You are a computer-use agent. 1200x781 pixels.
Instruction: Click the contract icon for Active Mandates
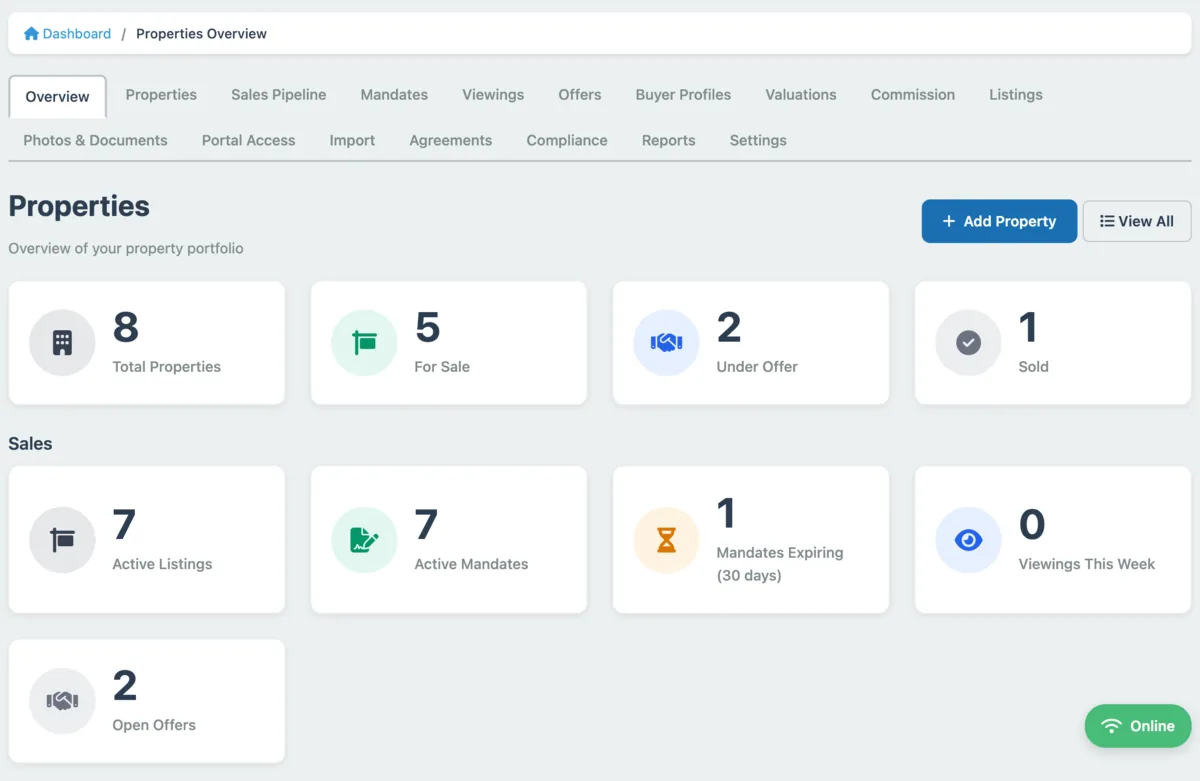[x=364, y=540]
